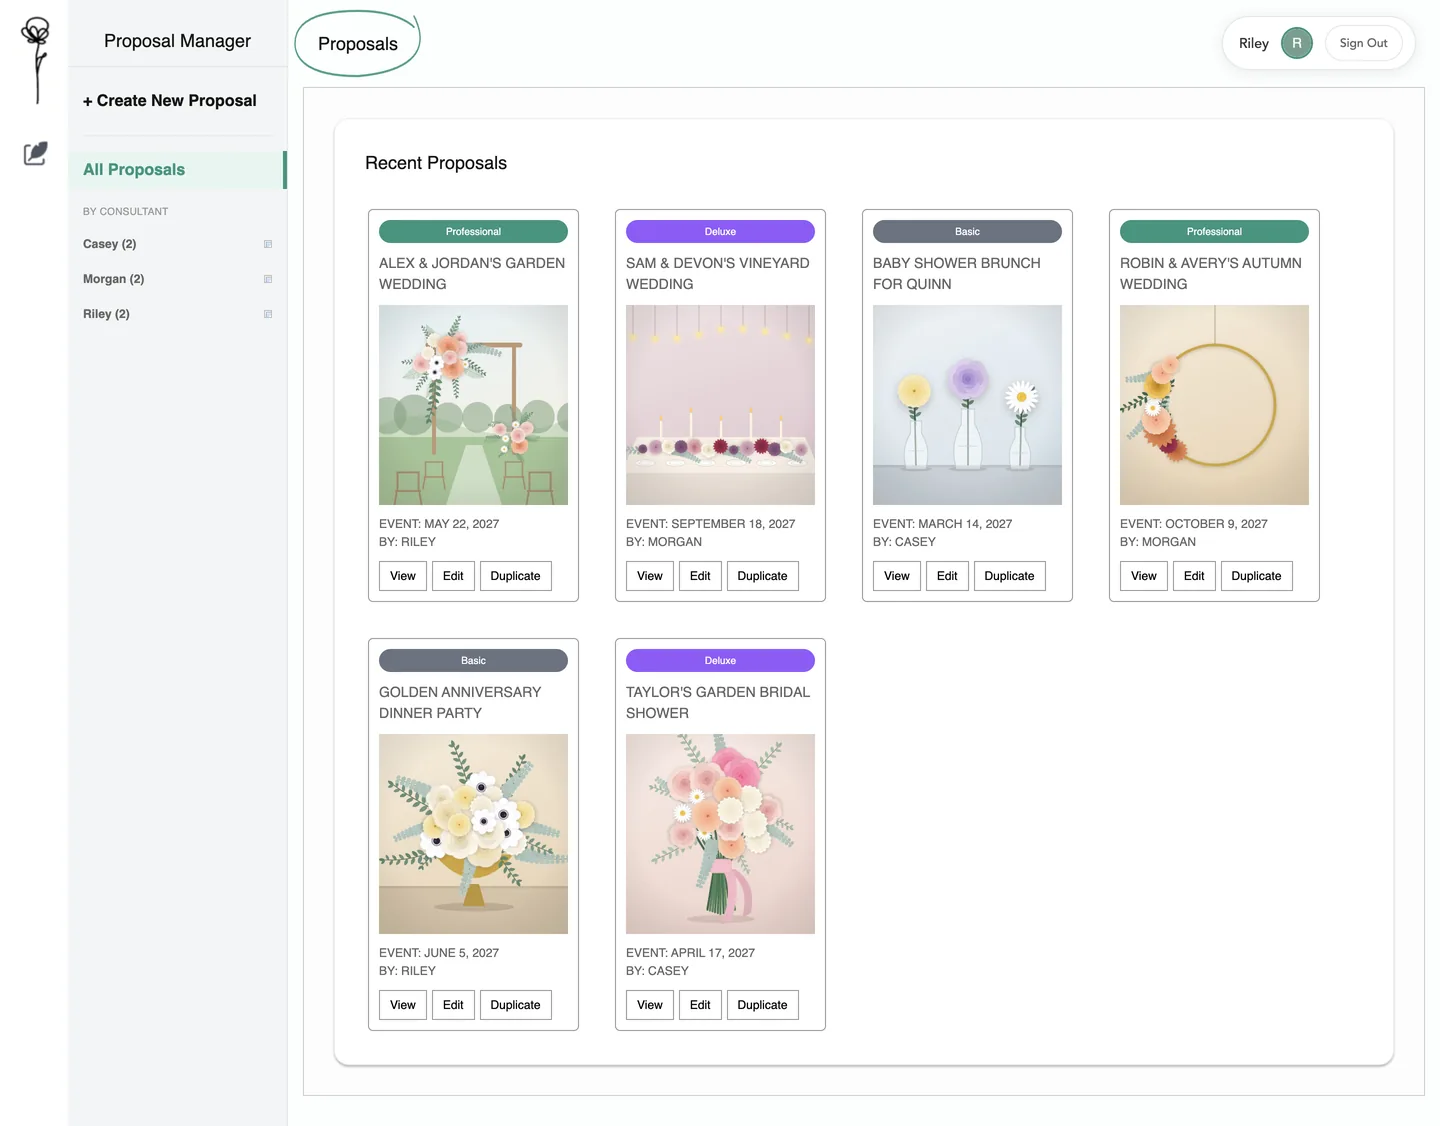This screenshot has width=1440, height=1126.
Task: Open the three flower vases thumbnail
Action: point(967,405)
